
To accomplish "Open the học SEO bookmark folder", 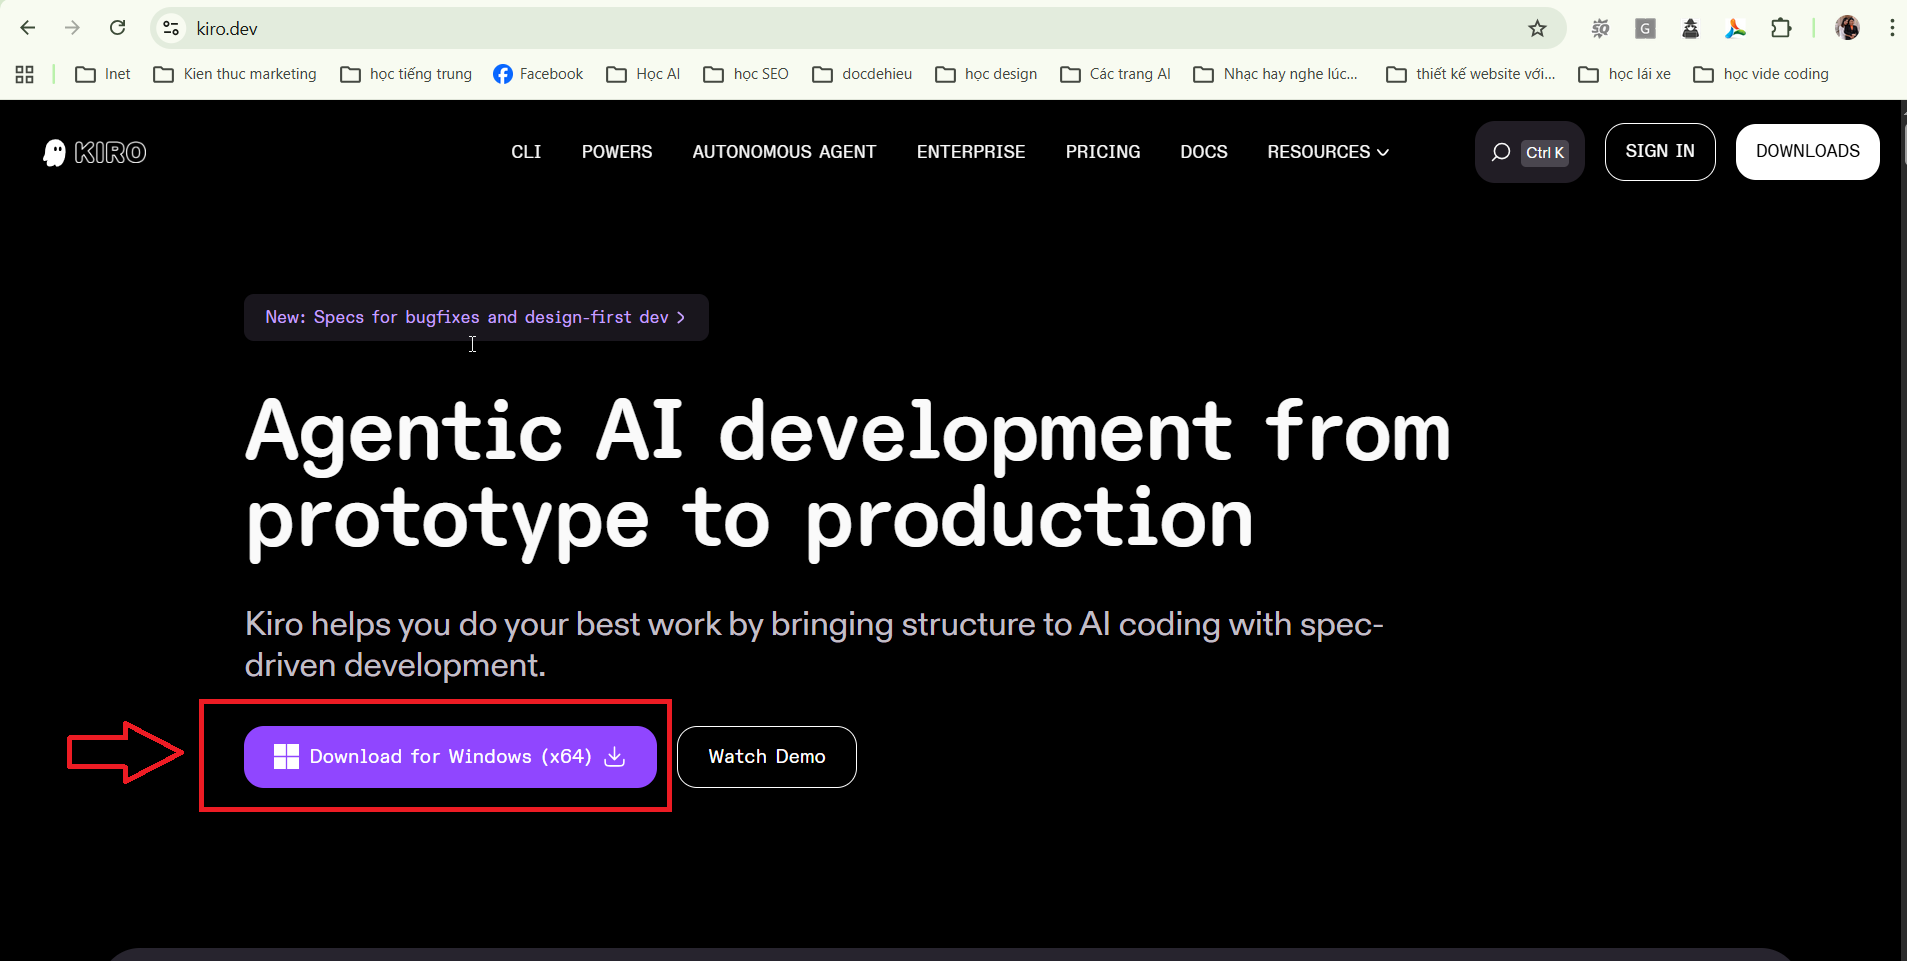I will click(x=746, y=74).
